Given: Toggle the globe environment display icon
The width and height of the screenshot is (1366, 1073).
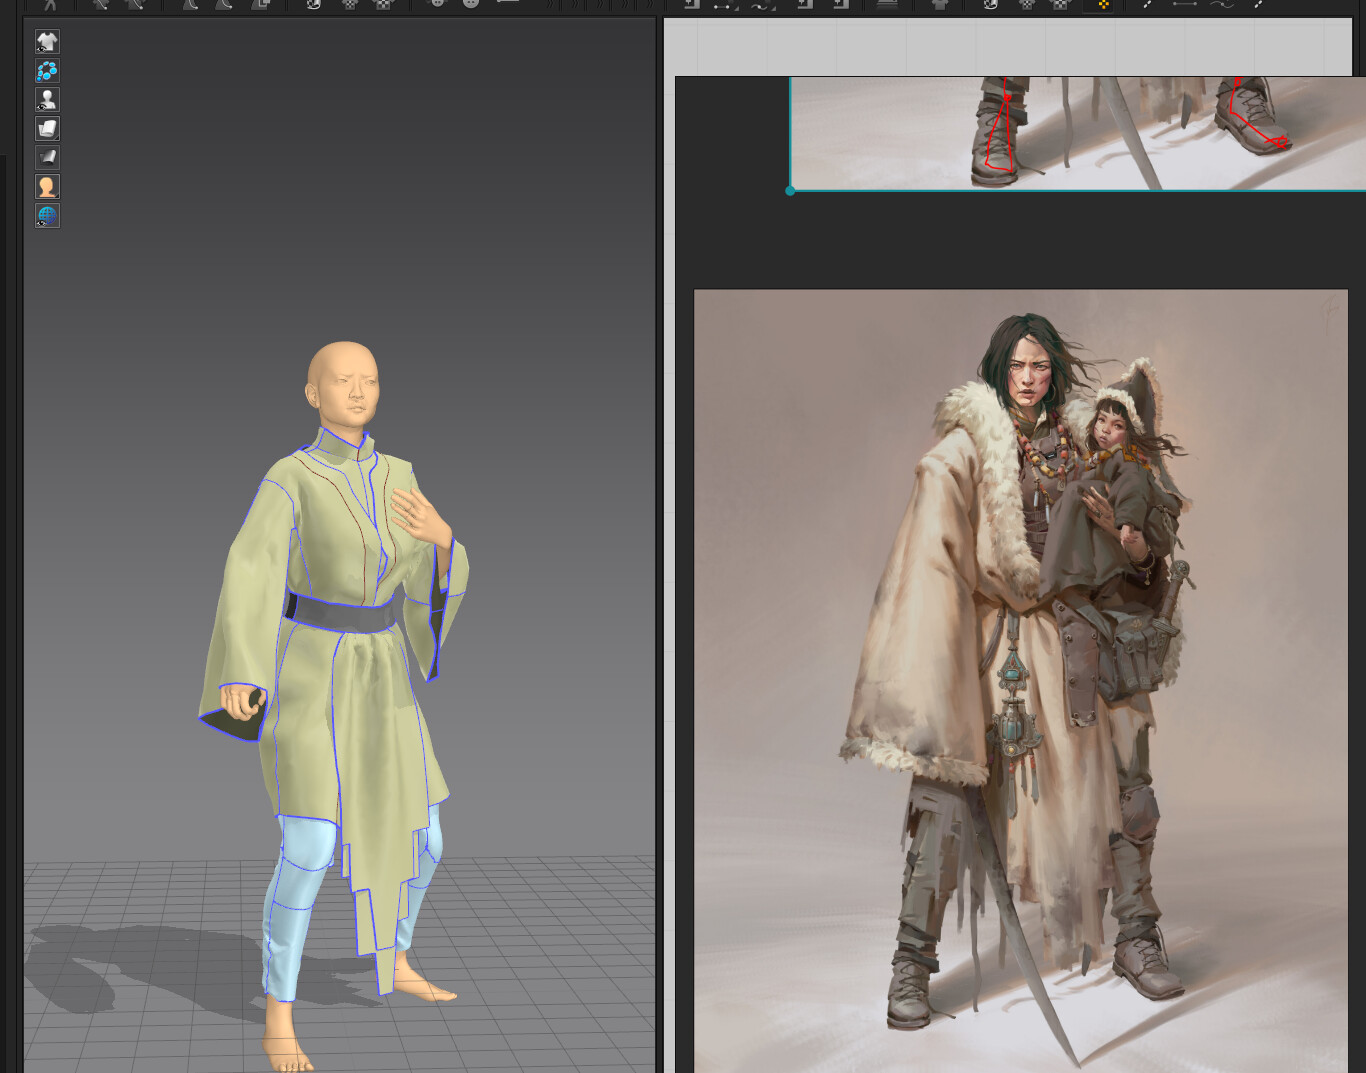Looking at the screenshot, I should point(47,215).
